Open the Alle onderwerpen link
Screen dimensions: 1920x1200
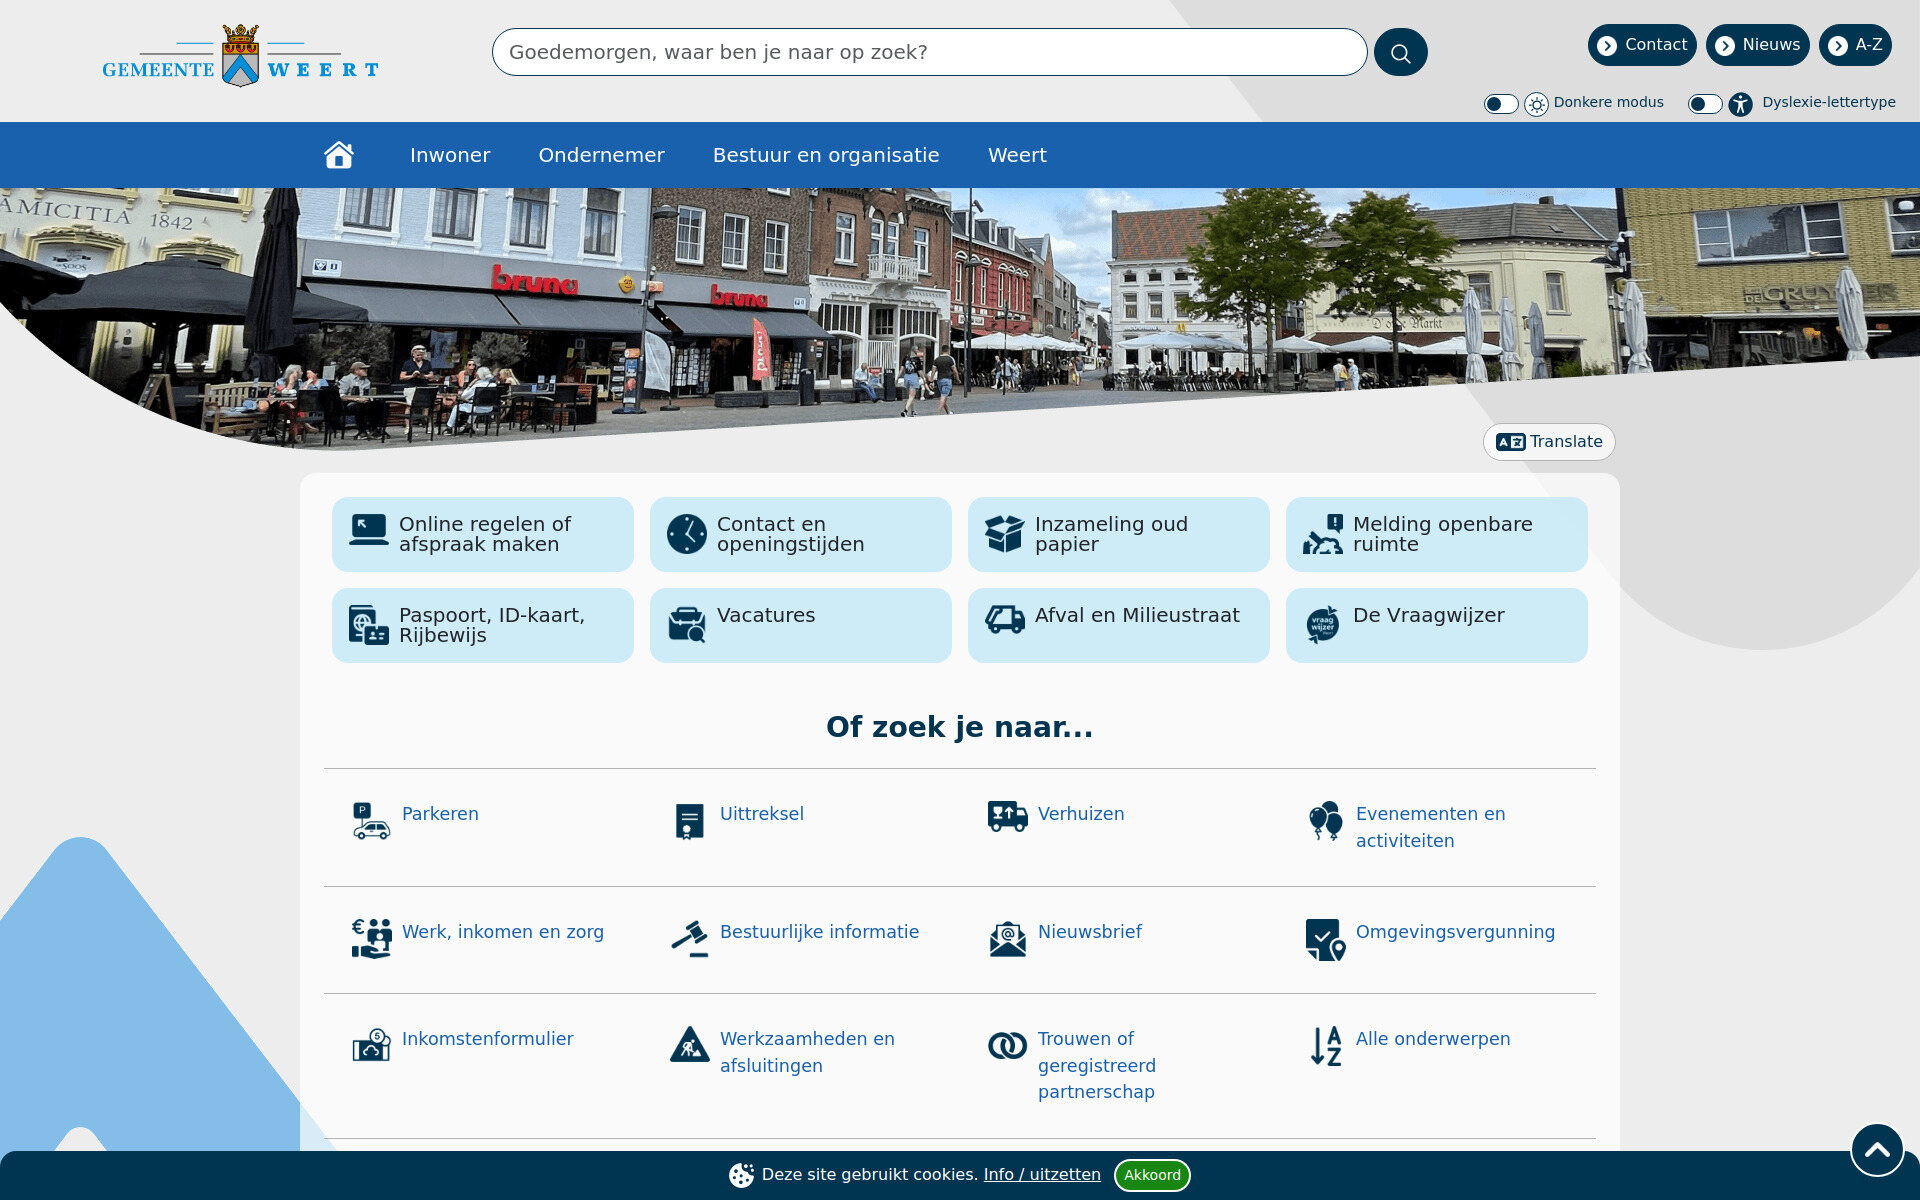point(1433,1039)
